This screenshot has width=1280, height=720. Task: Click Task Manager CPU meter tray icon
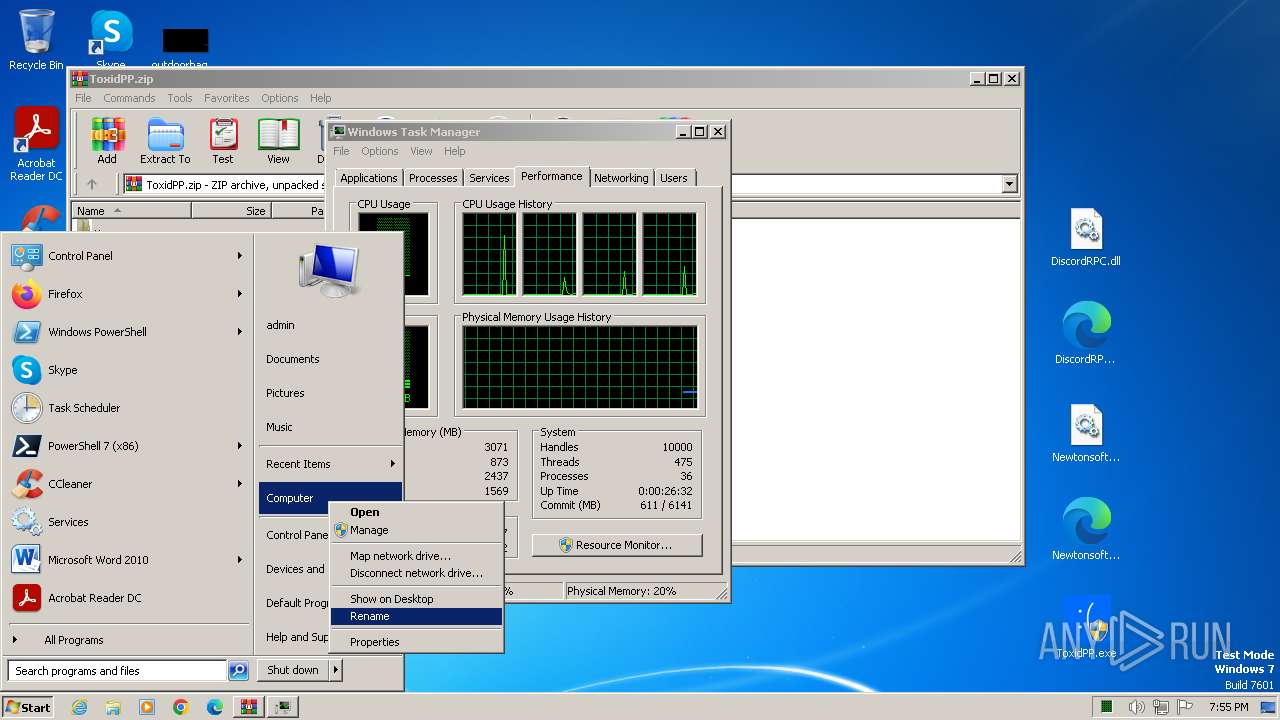pyautogui.click(x=1107, y=707)
